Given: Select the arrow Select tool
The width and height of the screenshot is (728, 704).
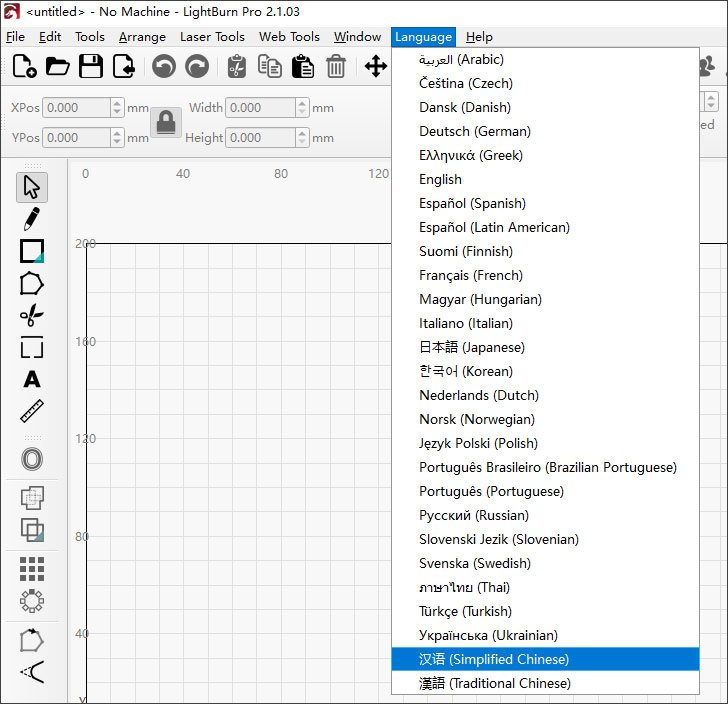Looking at the screenshot, I should pyautogui.click(x=32, y=187).
